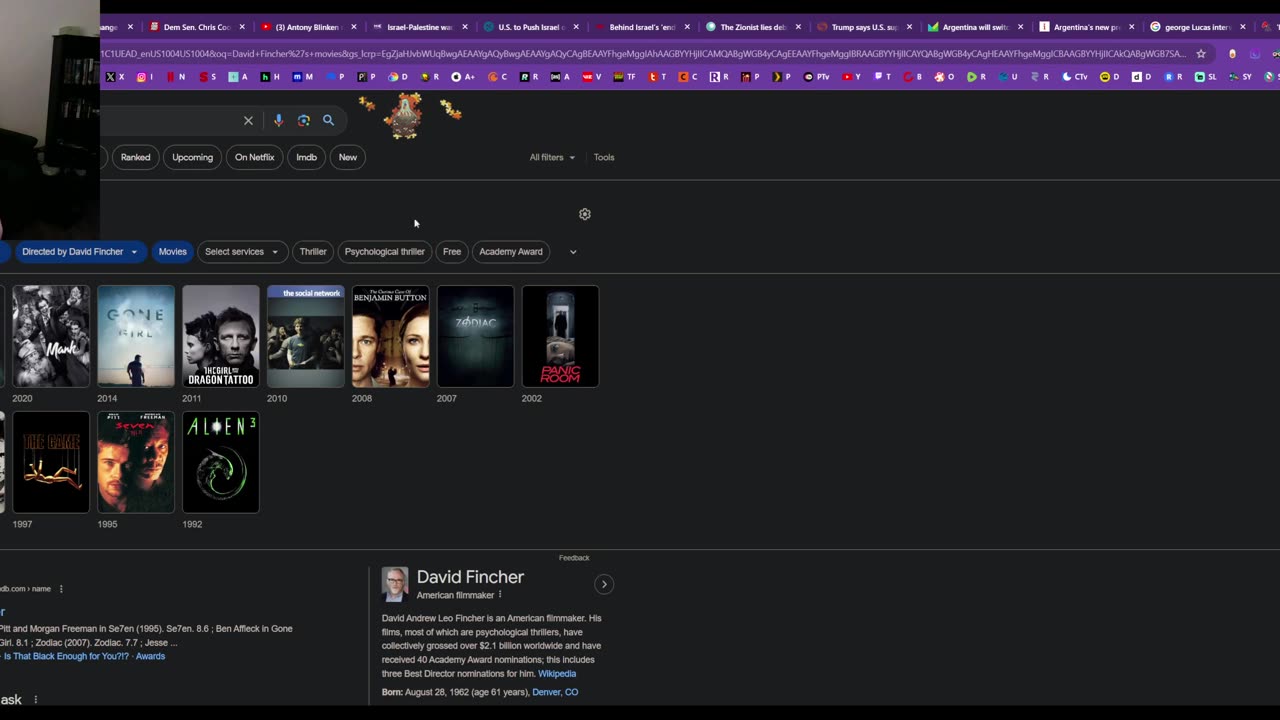
Task: Open Google Lens image search
Action: click(303, 120)
